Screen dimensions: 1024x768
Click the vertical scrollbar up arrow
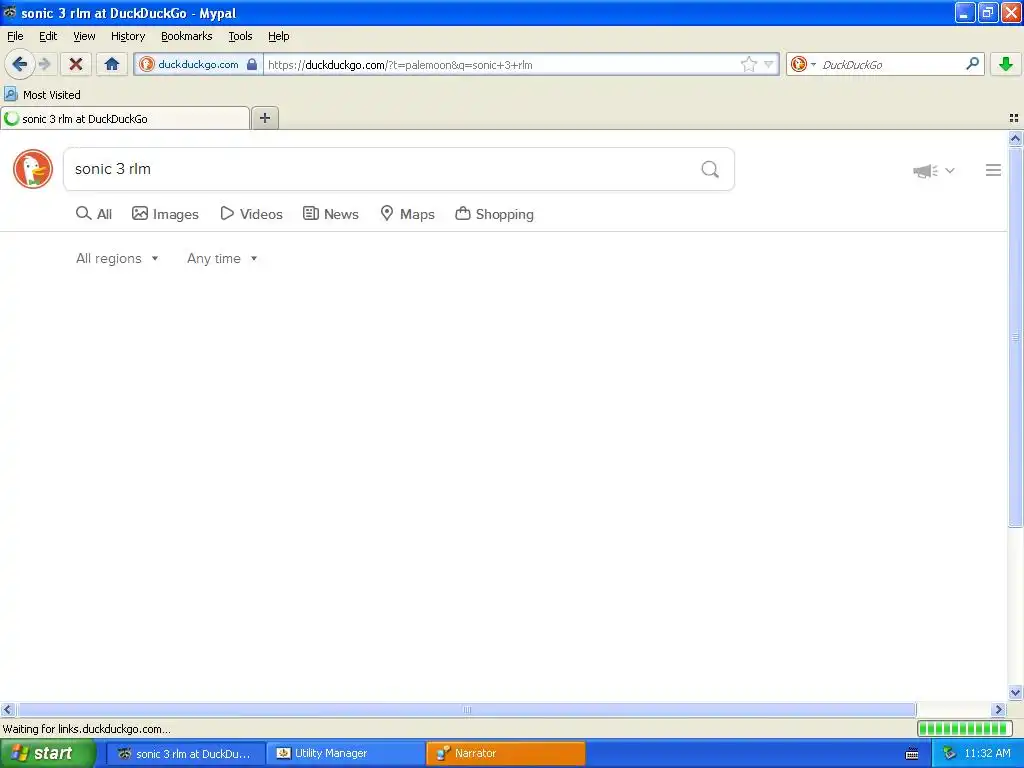[x=1015, y=138]
